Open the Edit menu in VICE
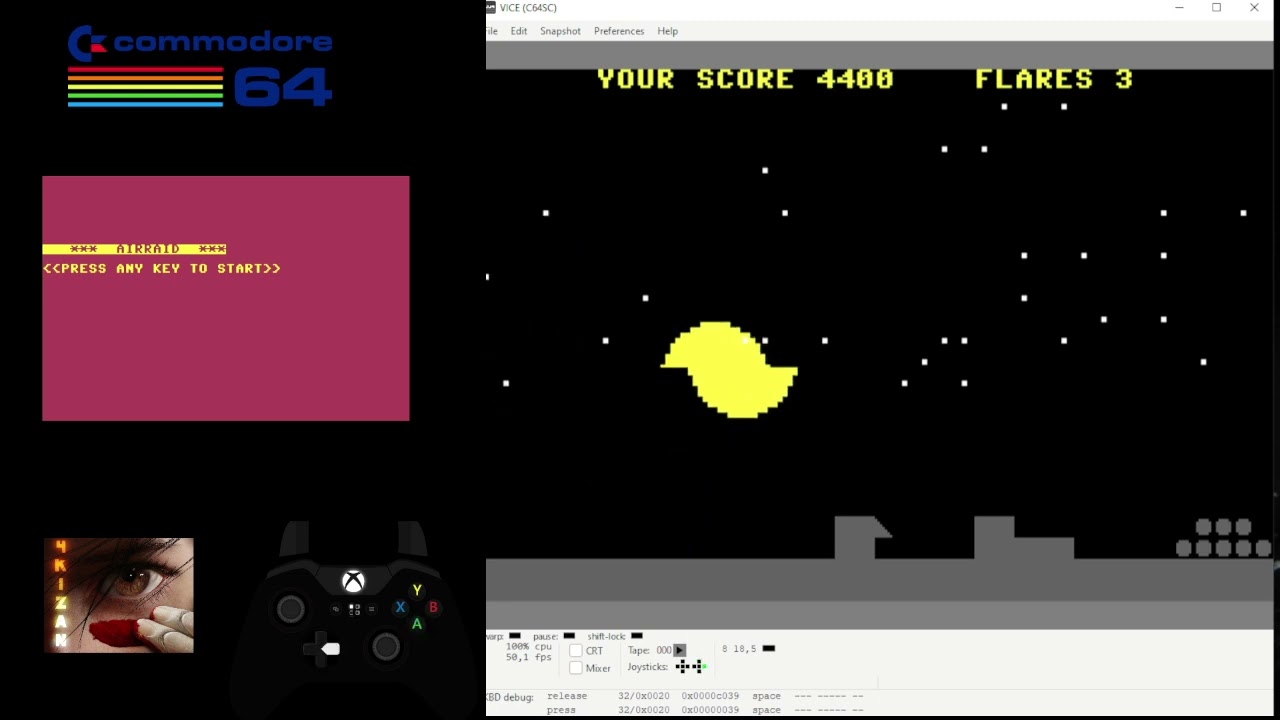Screen dimensions: 1280x720 point(518,31)
